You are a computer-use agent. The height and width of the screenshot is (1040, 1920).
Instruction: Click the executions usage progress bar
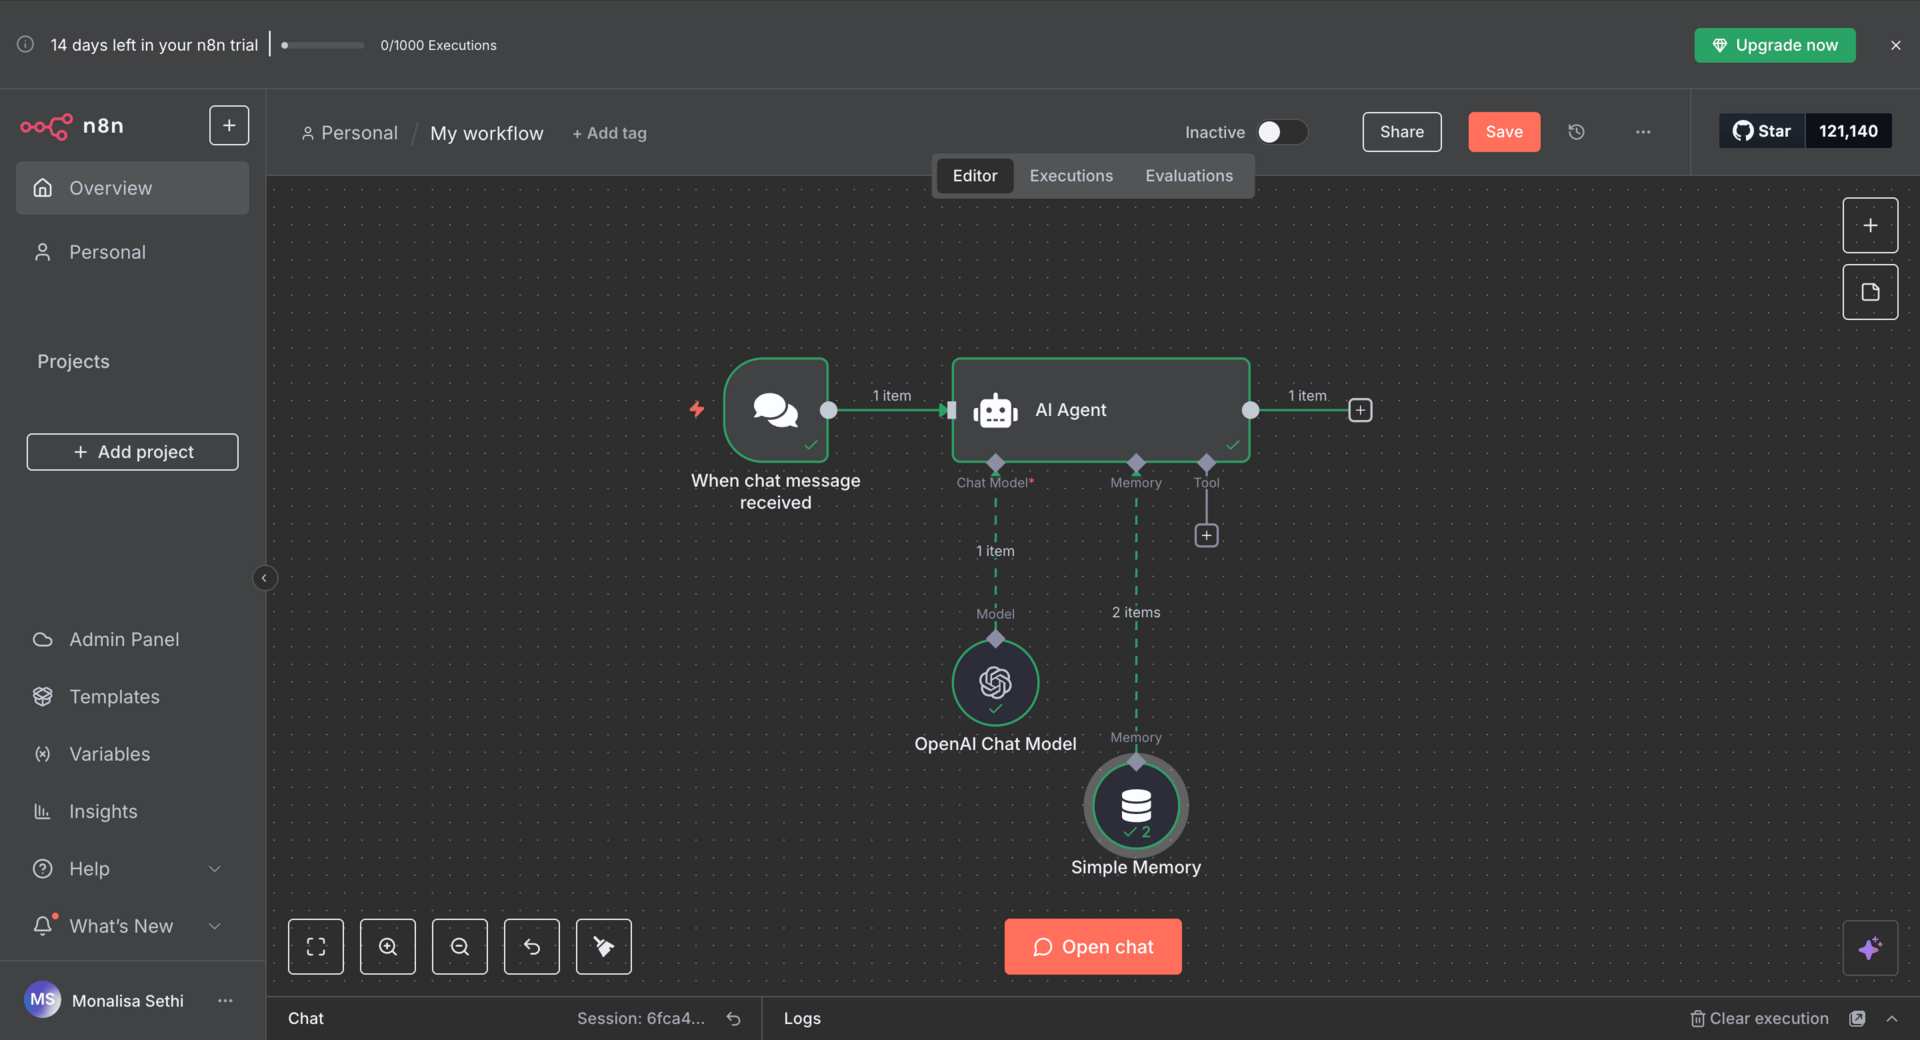(322, 45)
